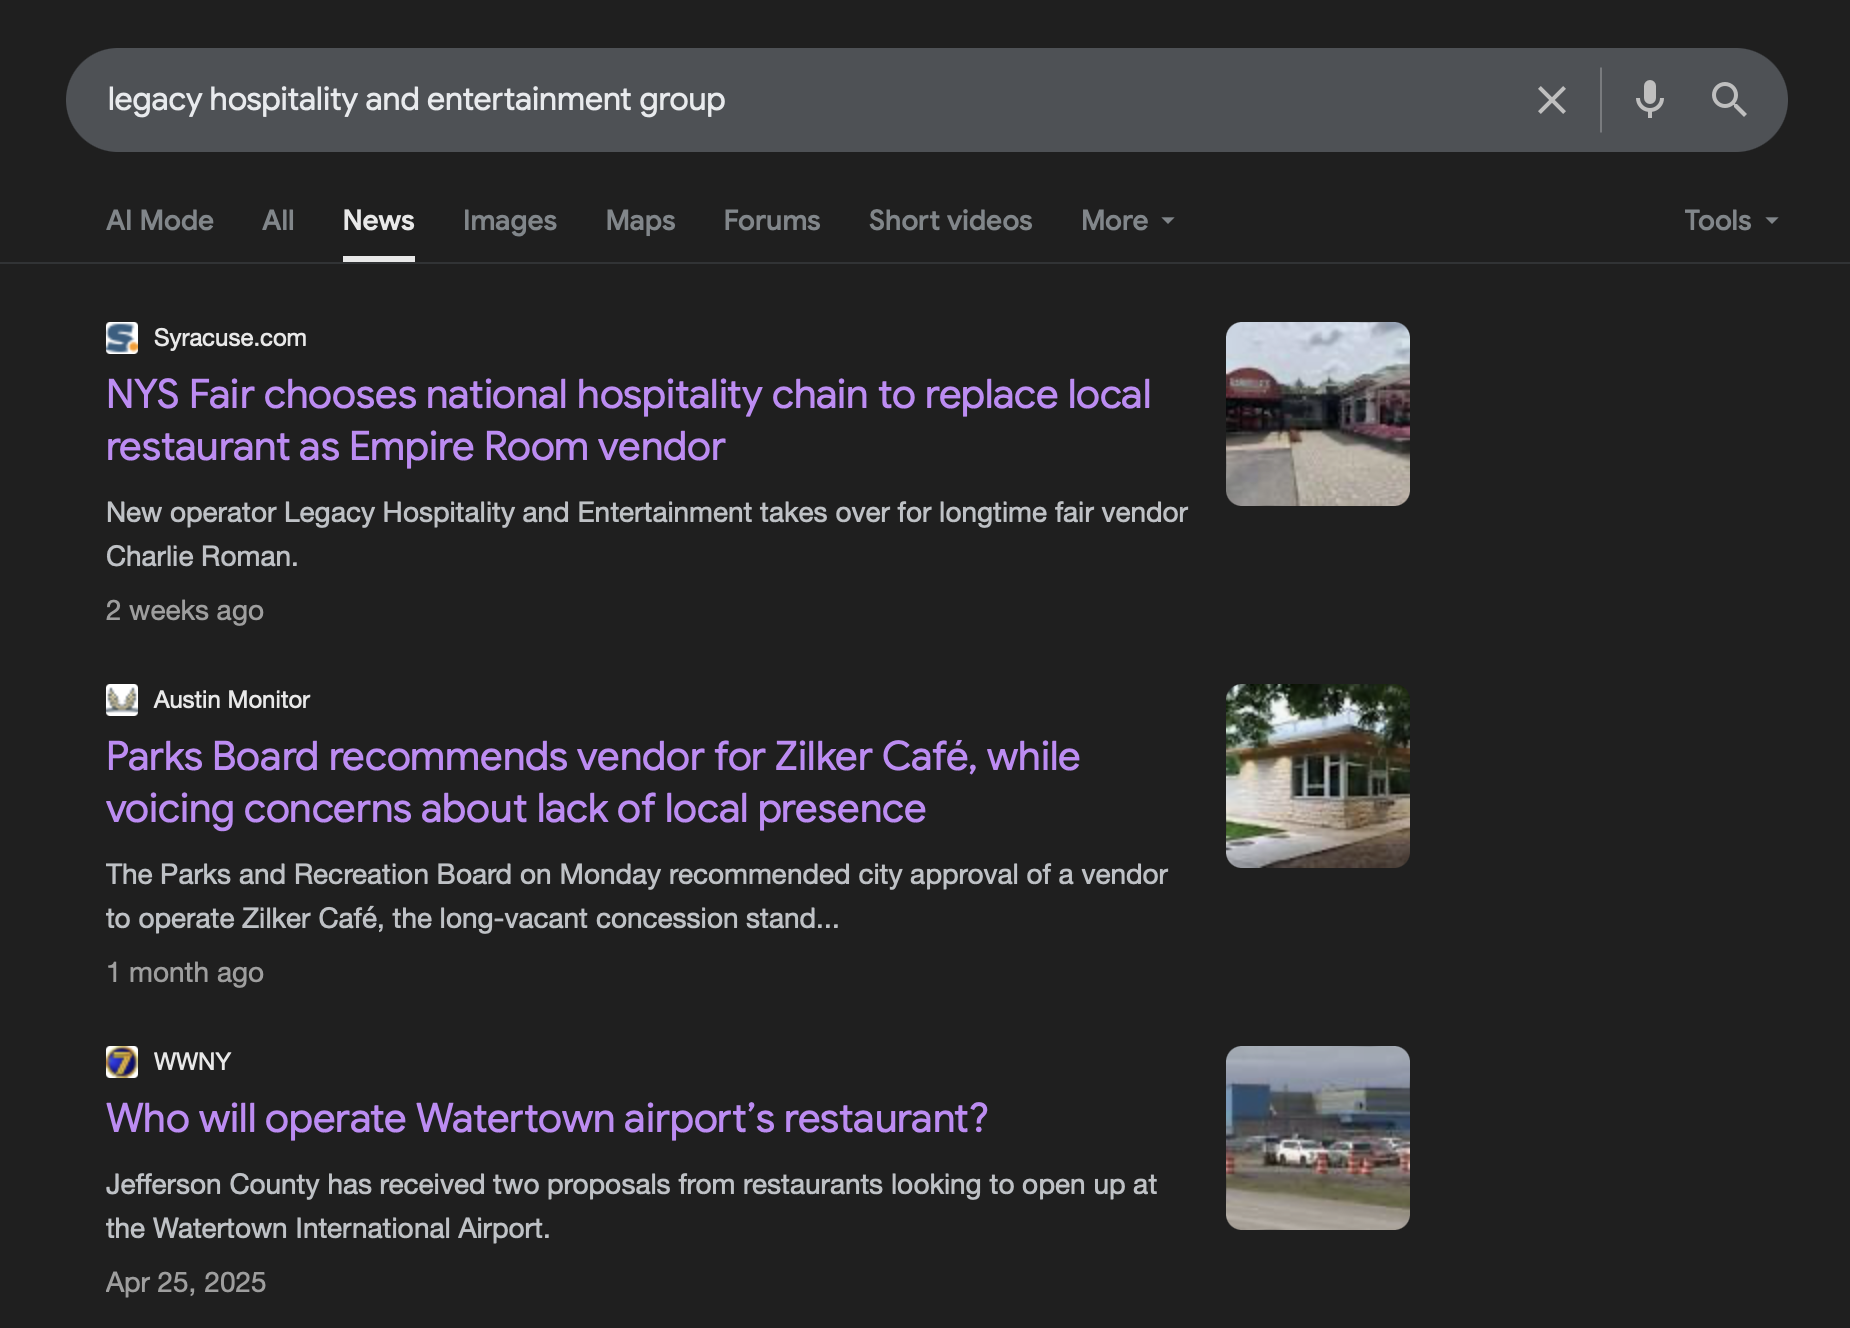The image size is (1850, 1328).
Task: Open the Zilker Café building thumbnail
Action: click(1318, 776)
